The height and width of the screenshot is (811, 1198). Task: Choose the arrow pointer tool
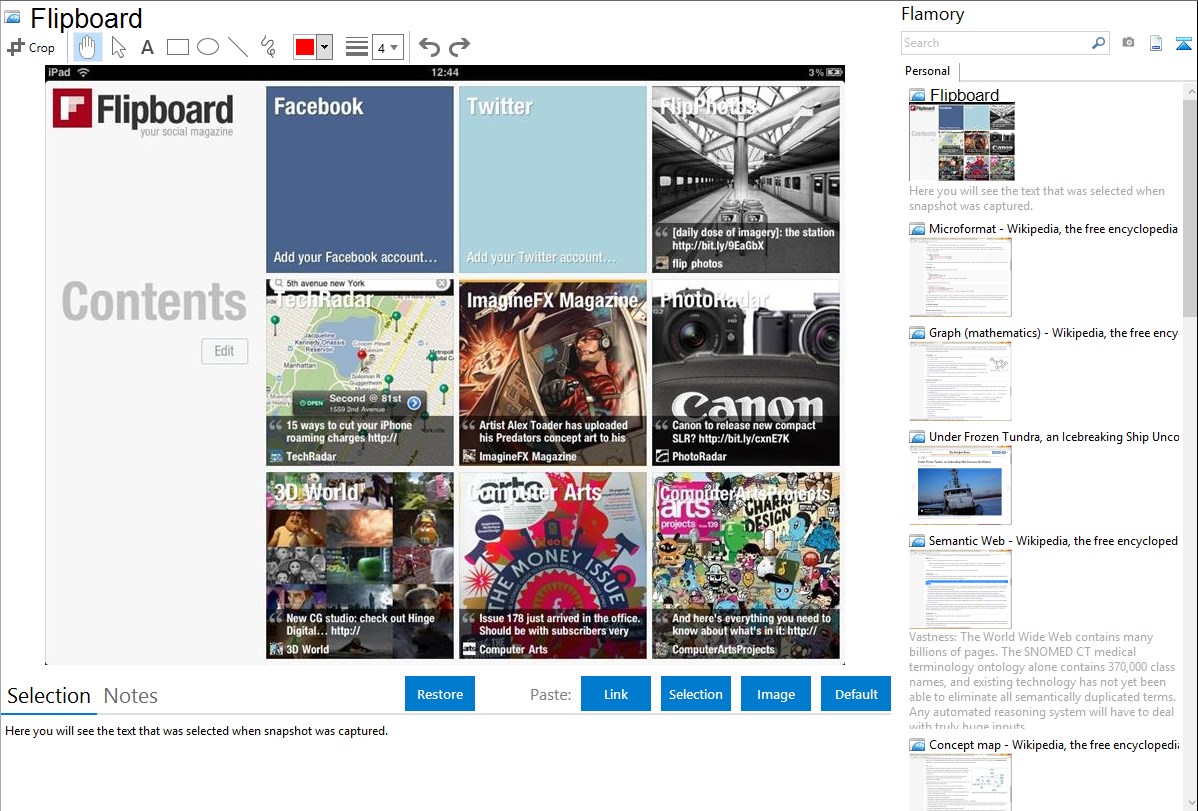pyautogui.click(x=118, y=47)
